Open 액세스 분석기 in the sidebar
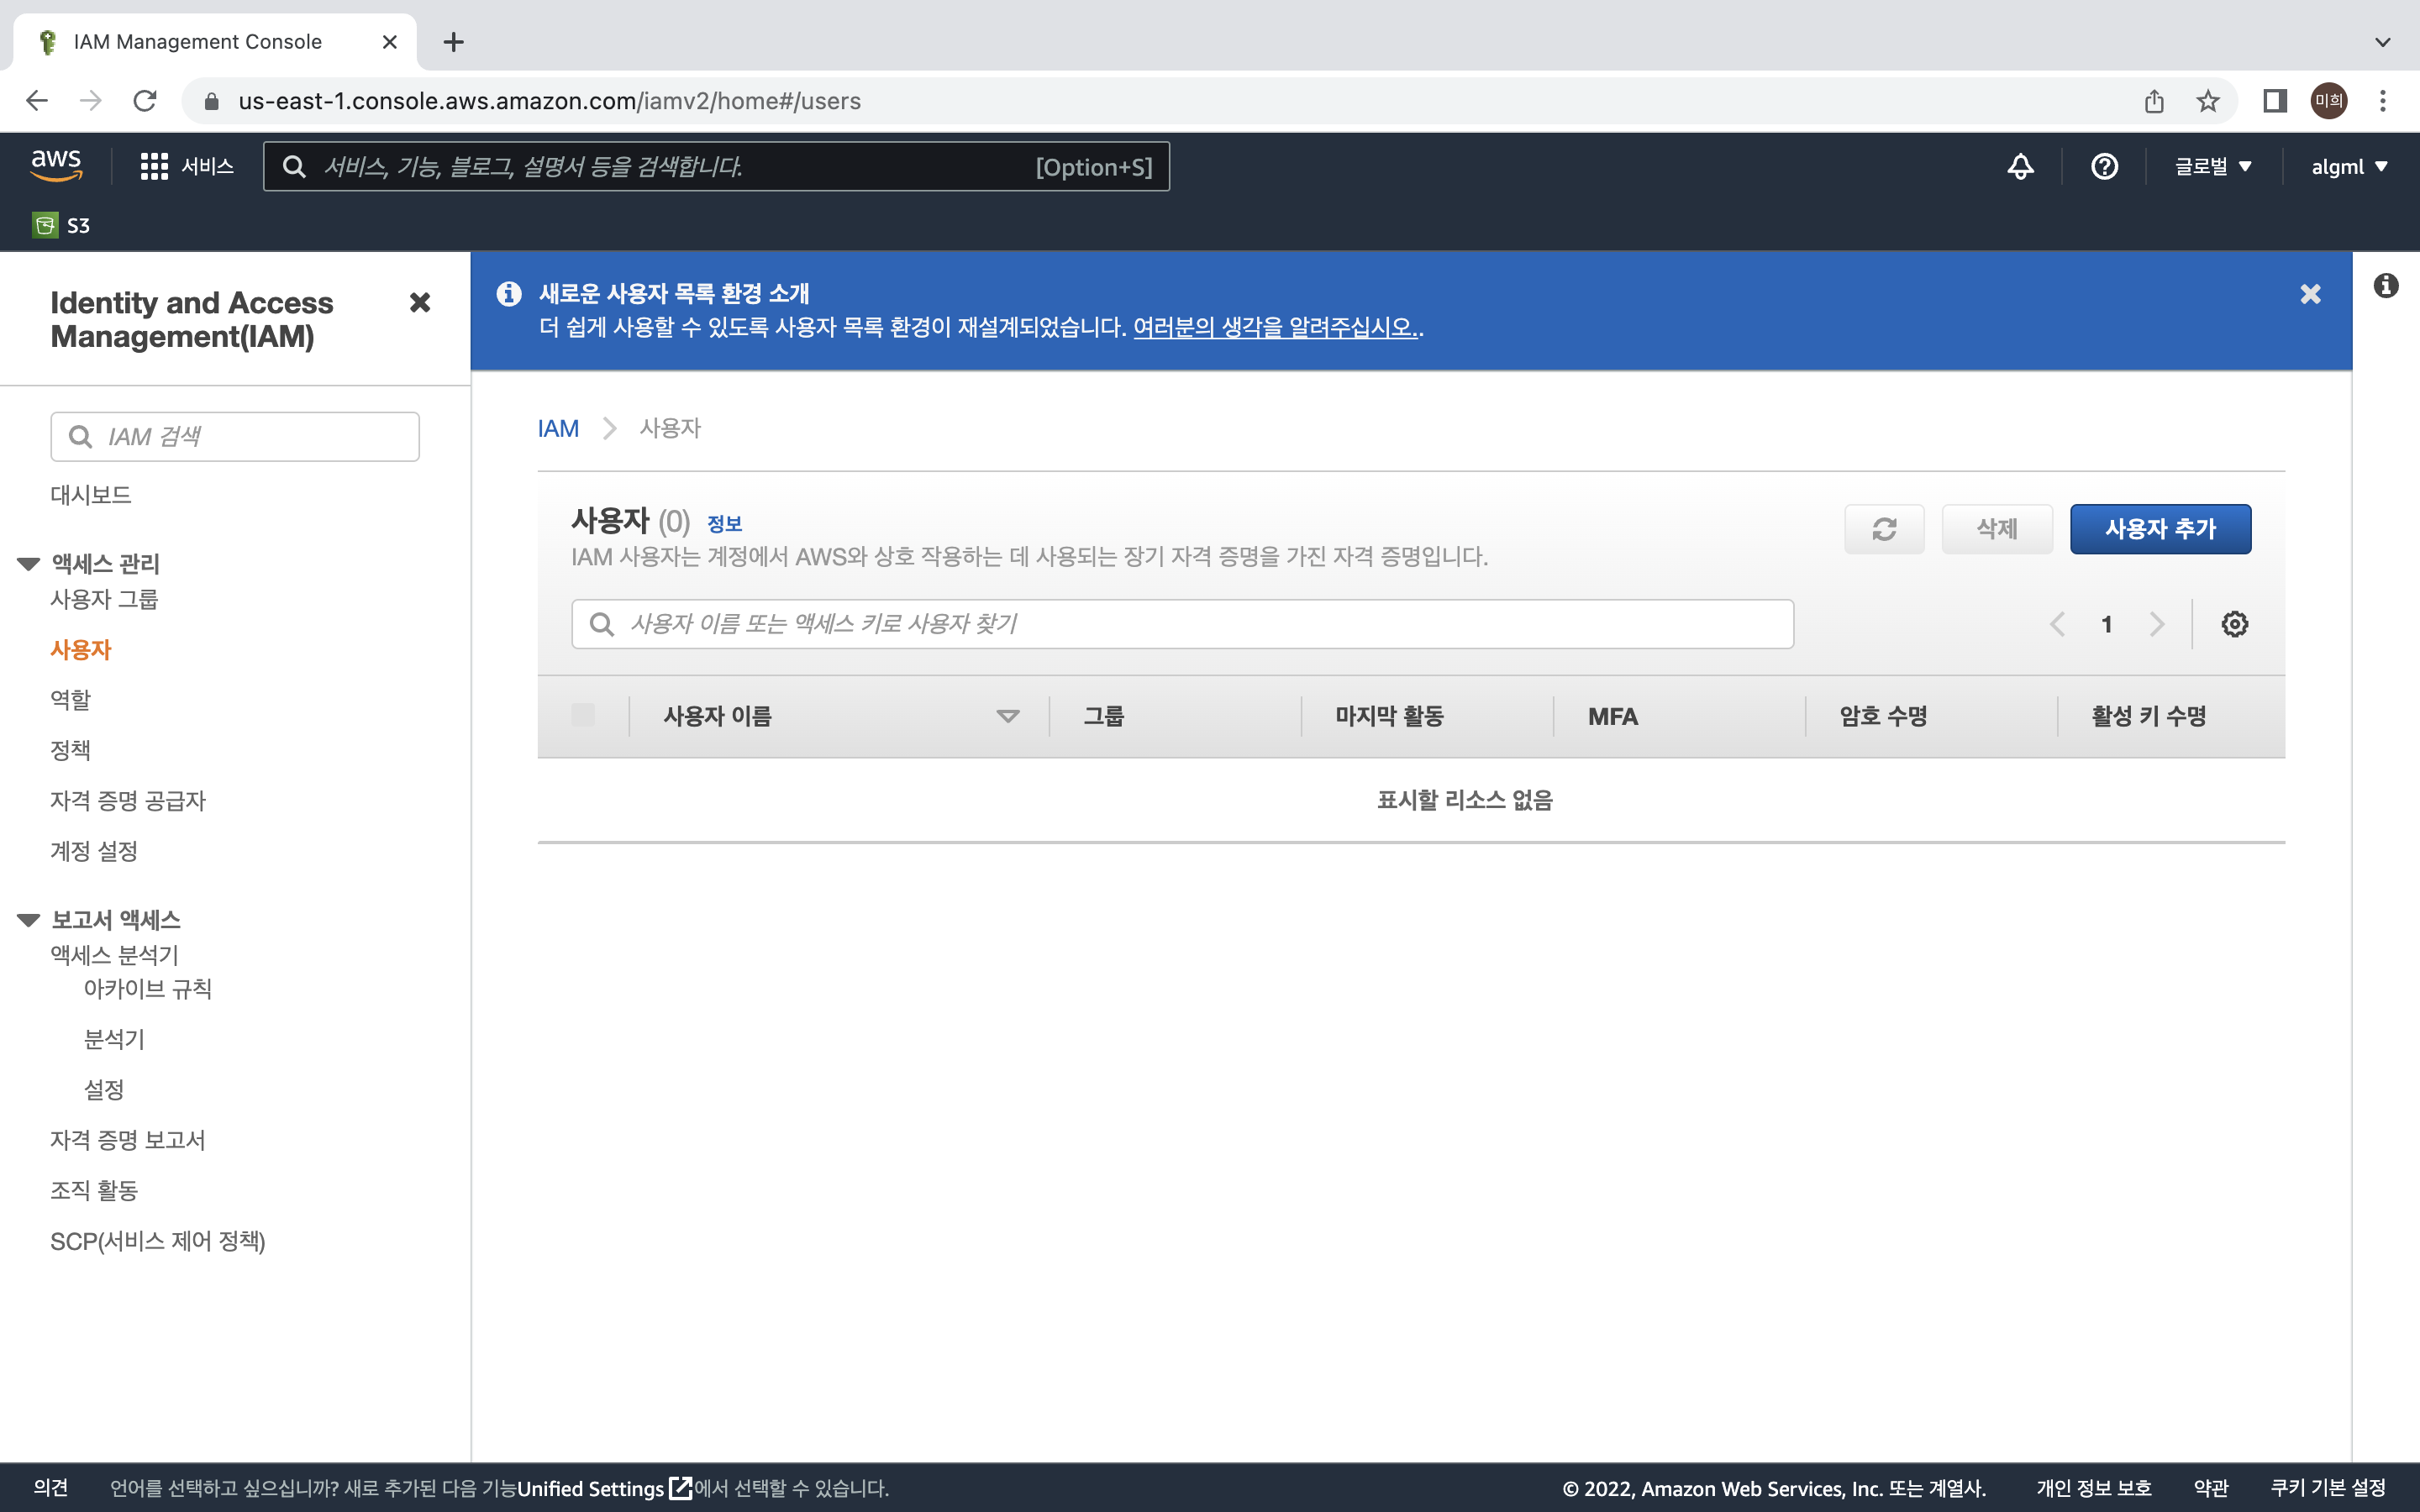 pos(114,955)
